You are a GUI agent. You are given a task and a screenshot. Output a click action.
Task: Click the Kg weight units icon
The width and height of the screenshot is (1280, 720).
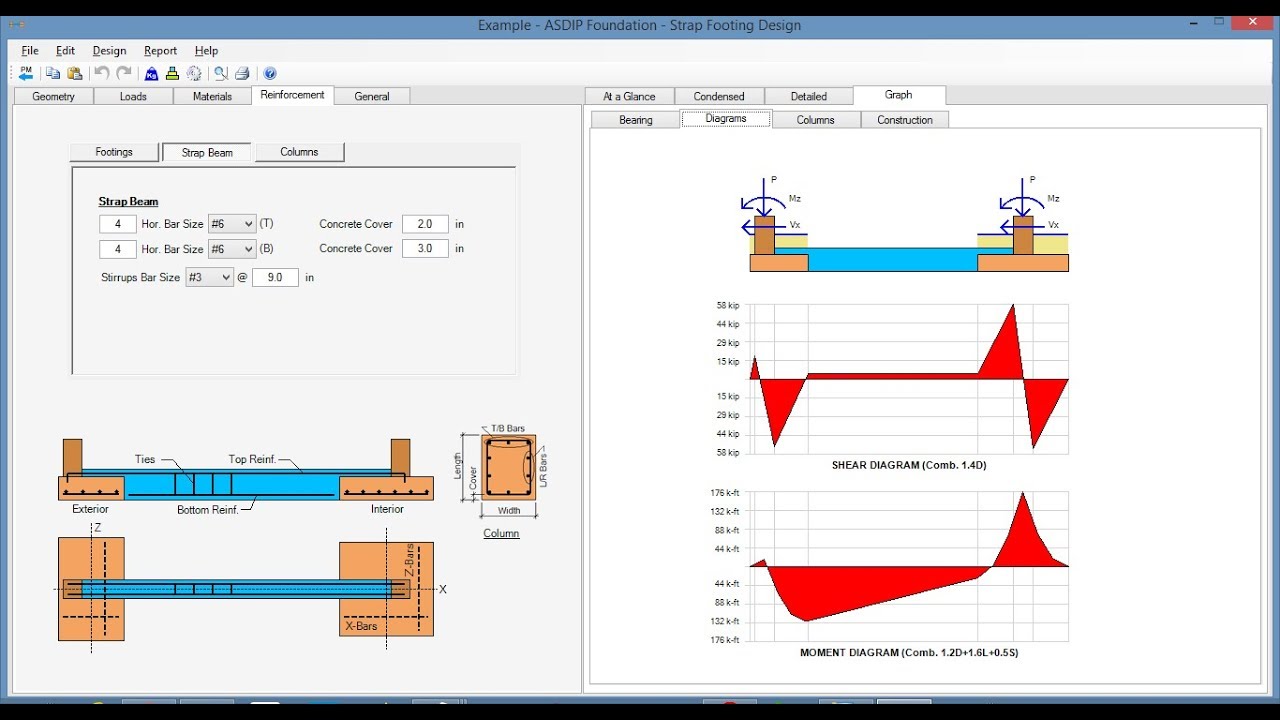pyautogui.click(x=151, y=73)
